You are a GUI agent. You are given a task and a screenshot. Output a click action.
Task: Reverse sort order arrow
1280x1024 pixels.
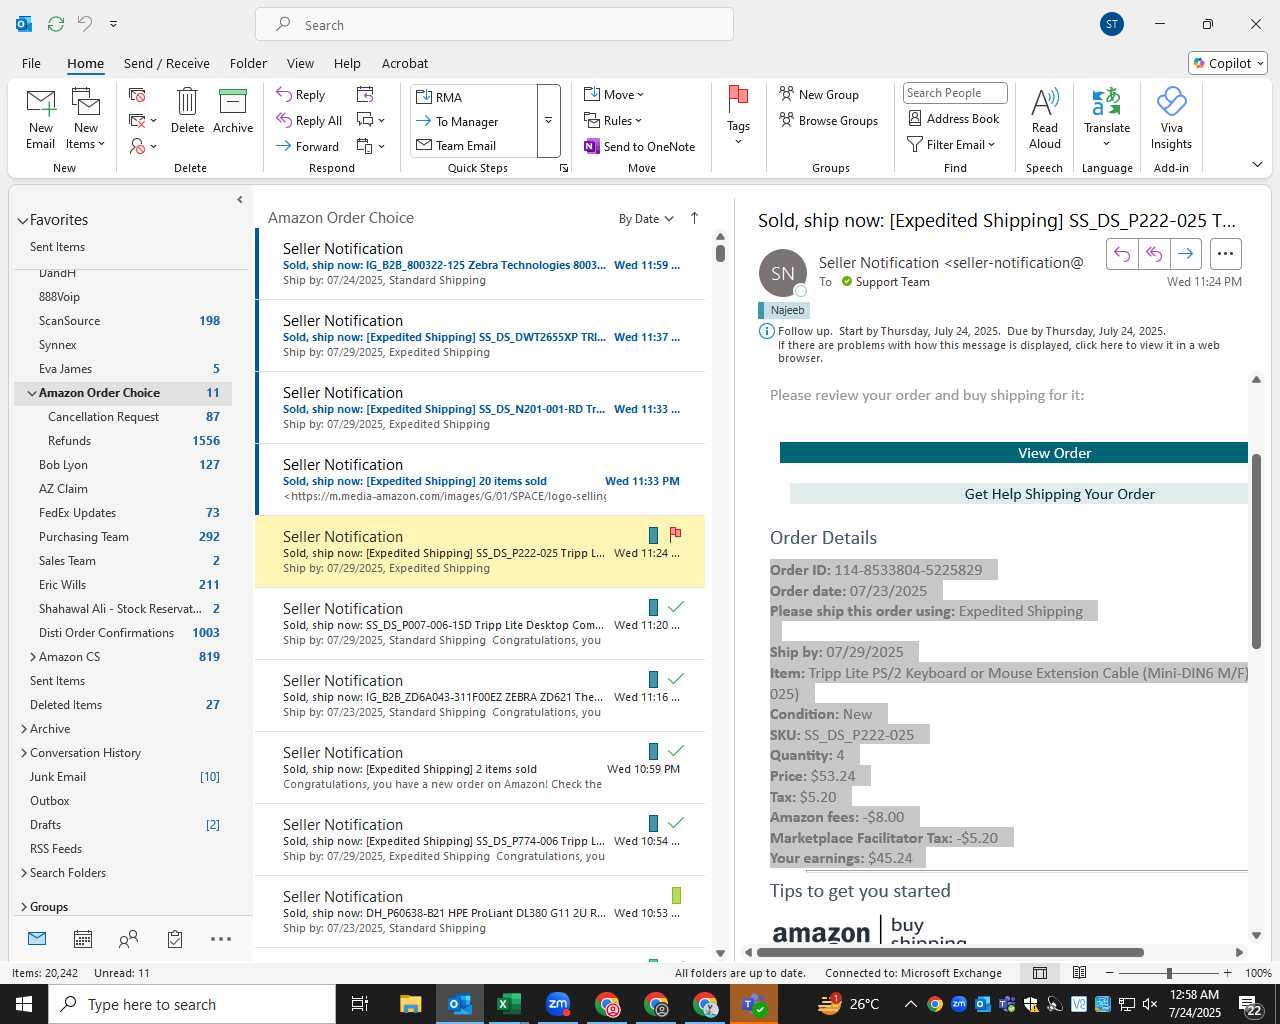click(x=695, y=219)
